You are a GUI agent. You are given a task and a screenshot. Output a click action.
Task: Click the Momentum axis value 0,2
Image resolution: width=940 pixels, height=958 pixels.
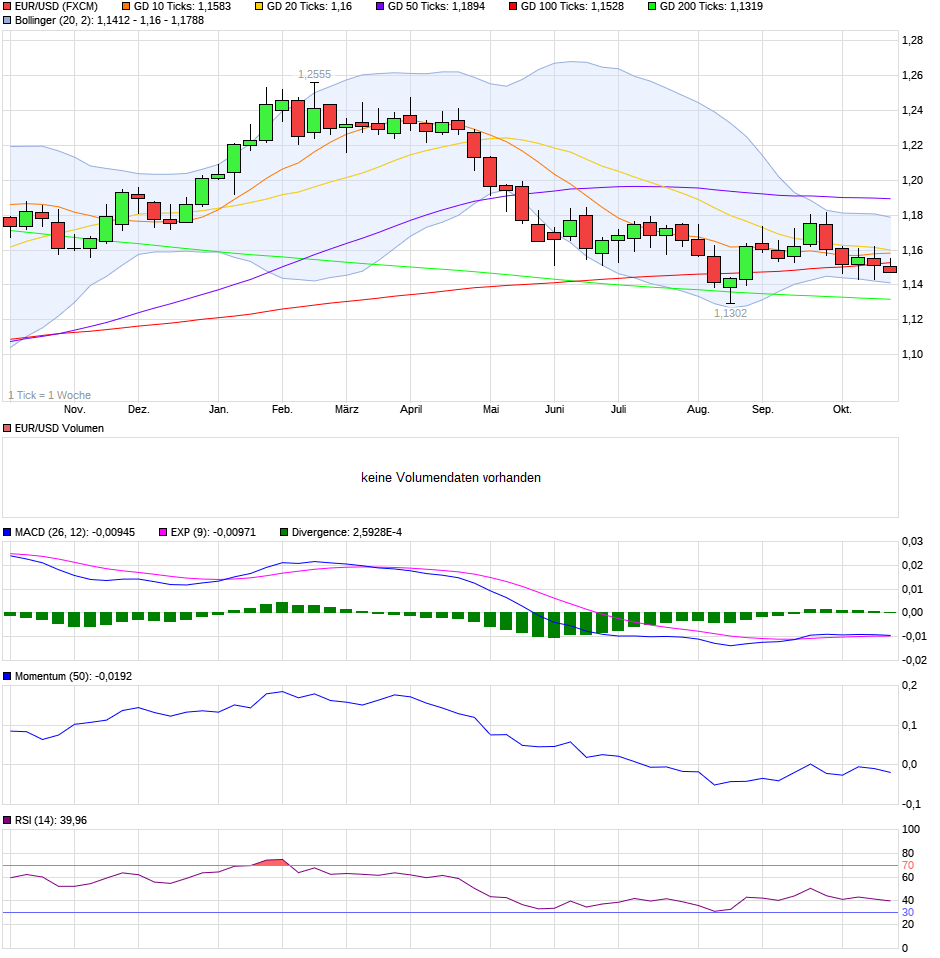pyautogui.click(x=909, y=686)
